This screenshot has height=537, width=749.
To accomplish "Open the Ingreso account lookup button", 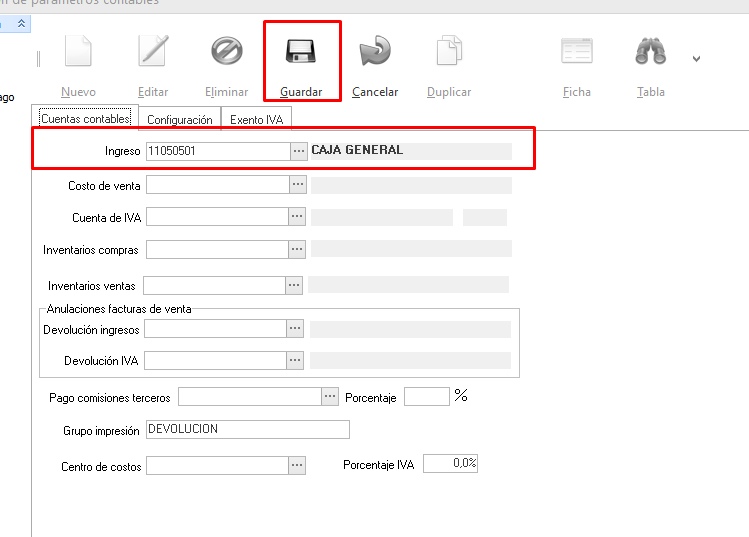I will [x=298, y=151].
